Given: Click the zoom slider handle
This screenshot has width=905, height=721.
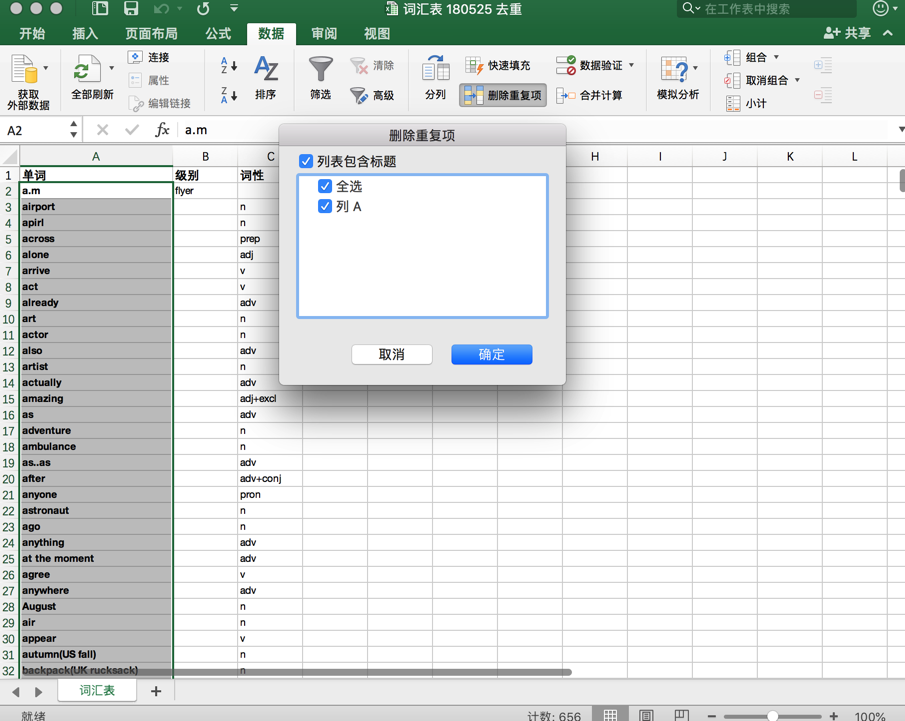Looking at the screenshot, I should point(773,716).
